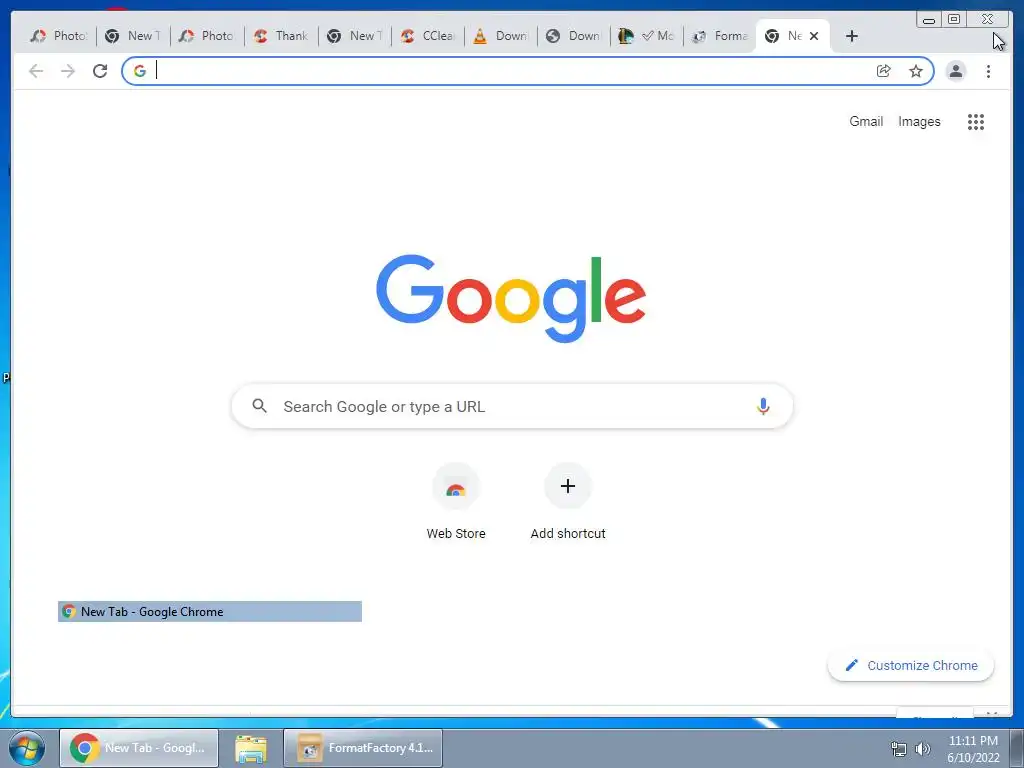Switch to the VLC Download tab

(x=501, y=36)
